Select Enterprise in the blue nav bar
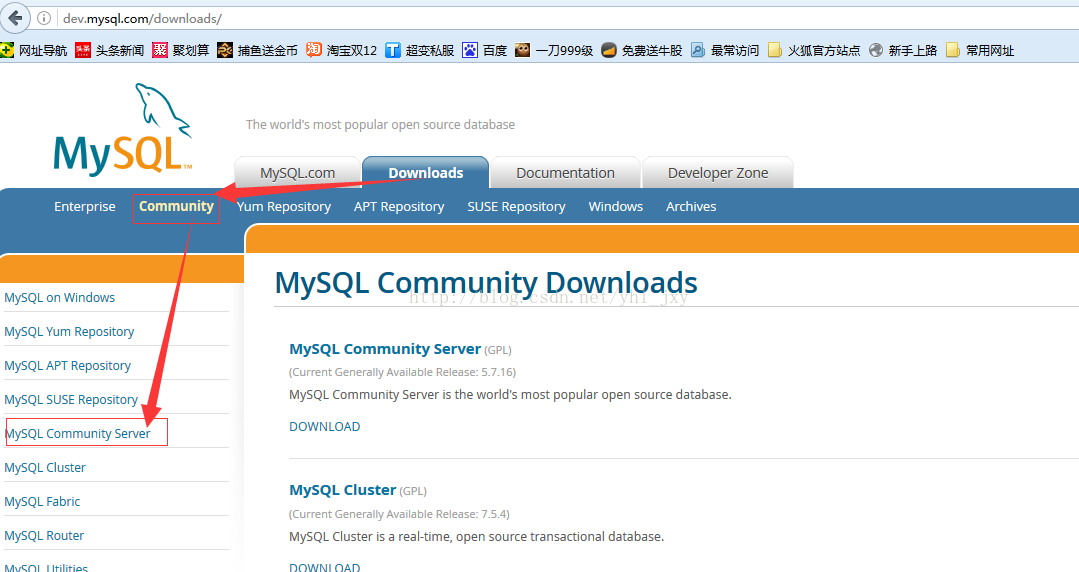This screenshot has height=572, width=1079. 85,206
